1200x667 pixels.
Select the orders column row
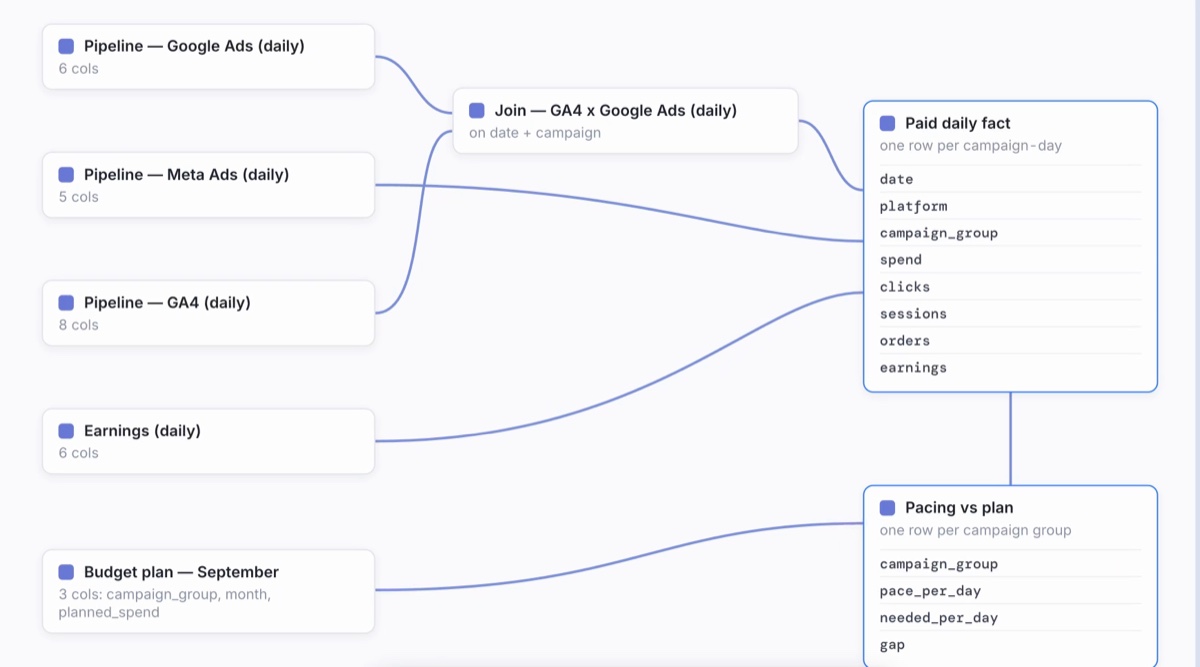coord(1010,341)
